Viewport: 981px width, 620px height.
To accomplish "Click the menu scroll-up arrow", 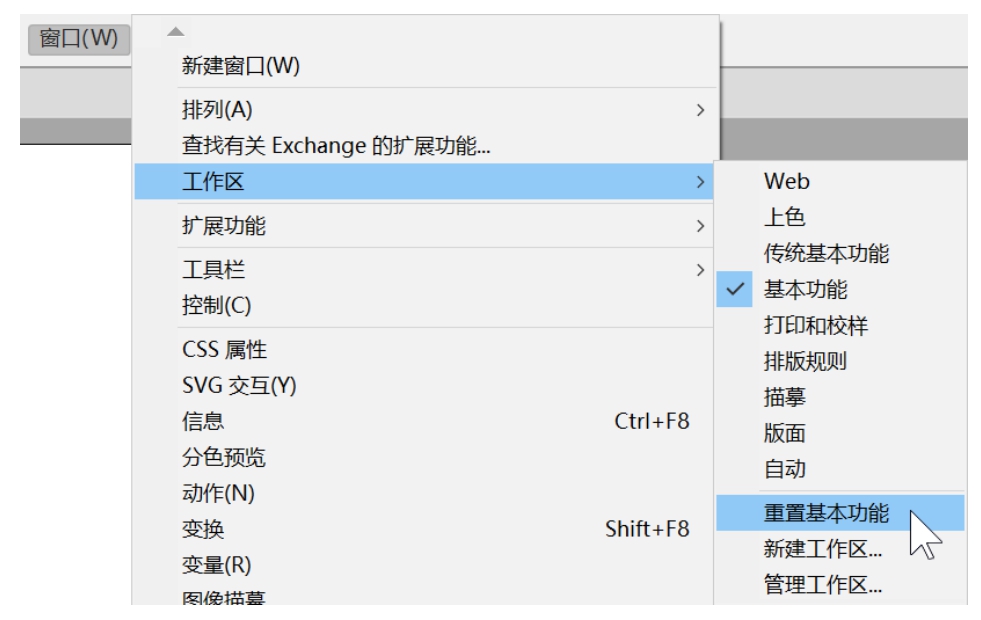I will tap(176, 32).
